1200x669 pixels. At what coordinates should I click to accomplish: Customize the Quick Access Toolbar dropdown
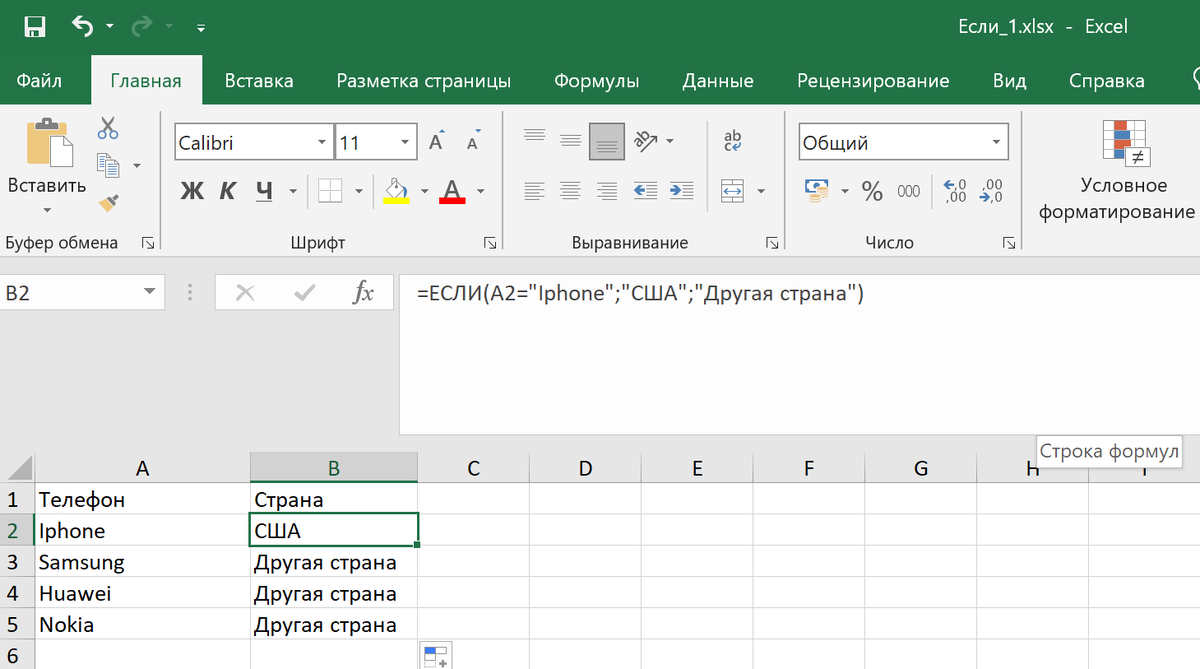click(x=202, y=28)
